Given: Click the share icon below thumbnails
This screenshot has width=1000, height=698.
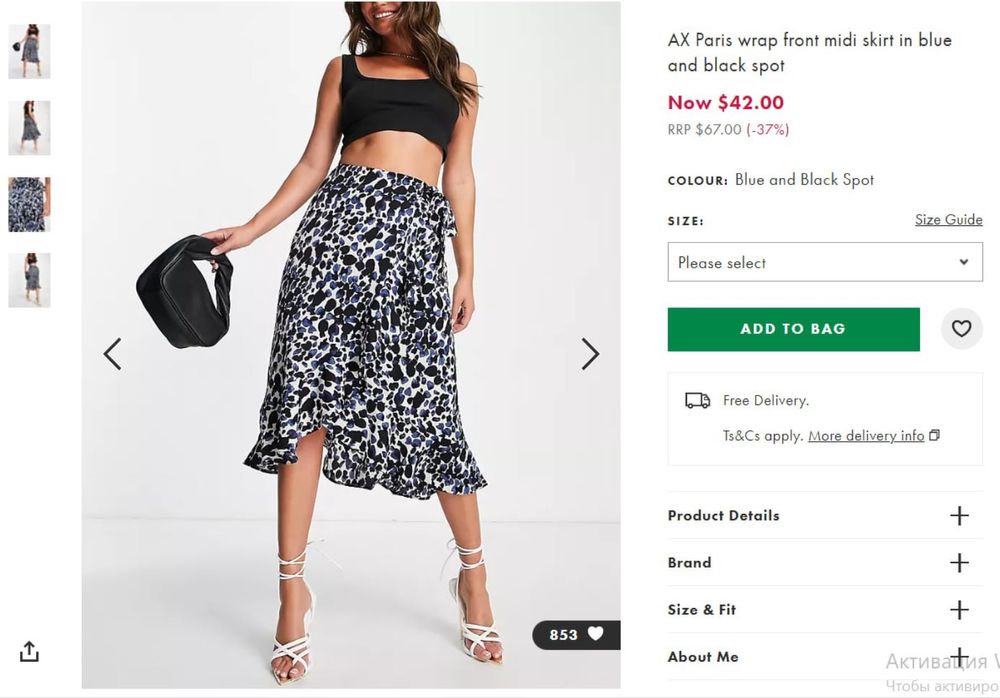Looking at the screenshot, I should pos(30,651).
